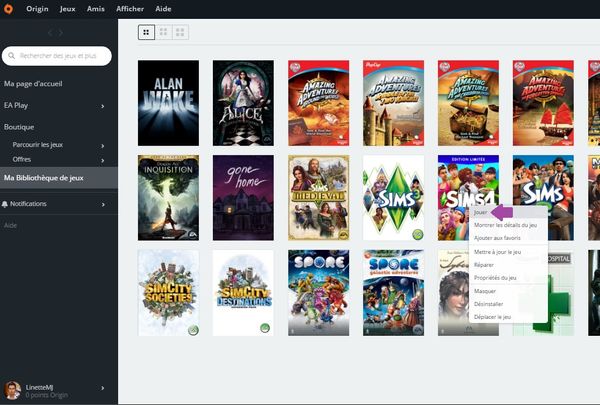This screenshot has width=600, height=405.
Task: Select the Amazing Adventures red sailboat tile
Action: 543,103
